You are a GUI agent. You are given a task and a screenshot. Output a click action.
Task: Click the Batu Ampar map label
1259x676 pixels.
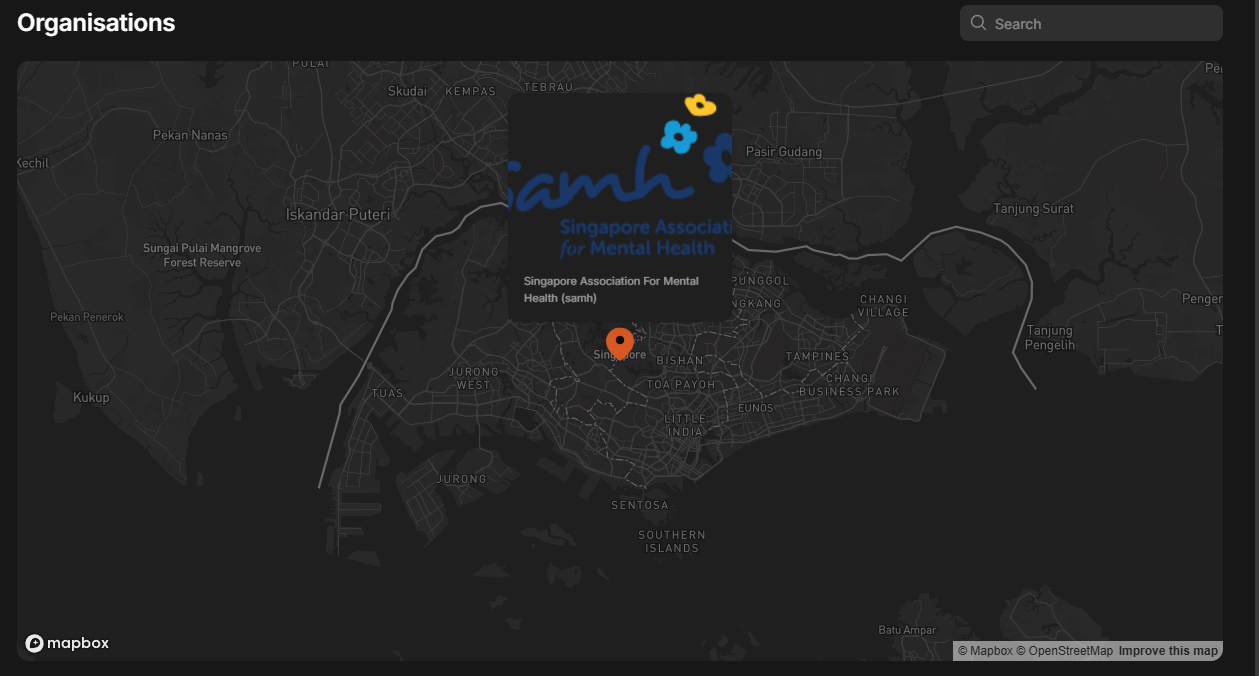tap(907, 630)
